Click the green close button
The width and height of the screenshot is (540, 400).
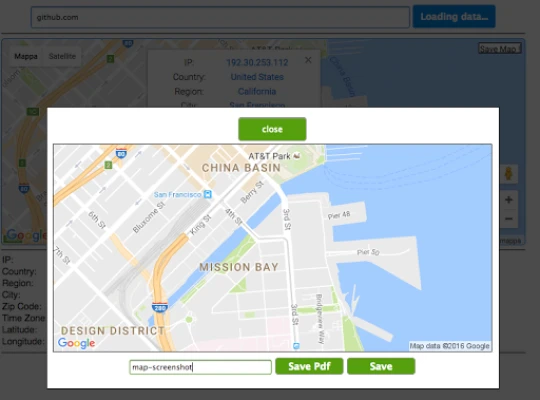click(272, 129)
